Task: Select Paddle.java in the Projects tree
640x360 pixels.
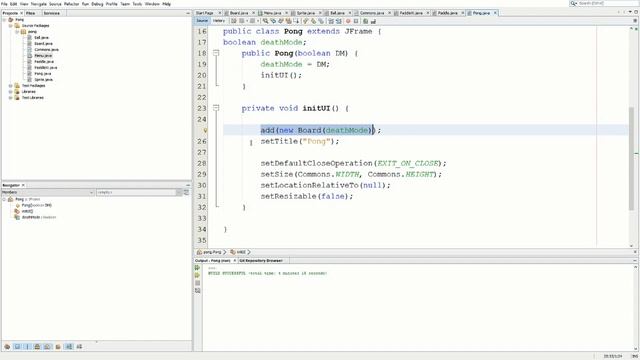Action: pyautogui.click(x=44, y=62)
